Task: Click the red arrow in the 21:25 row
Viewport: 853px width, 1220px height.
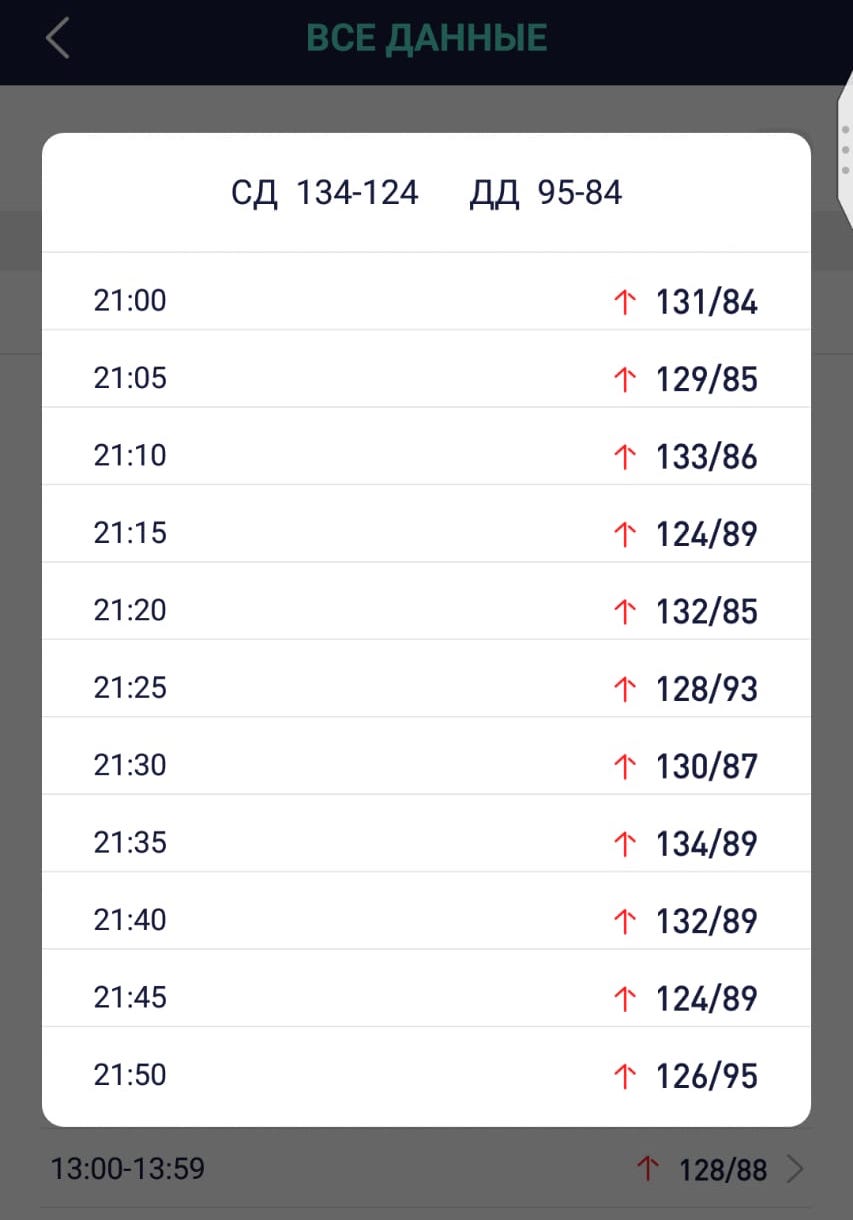Action: (x=624, y=689)
